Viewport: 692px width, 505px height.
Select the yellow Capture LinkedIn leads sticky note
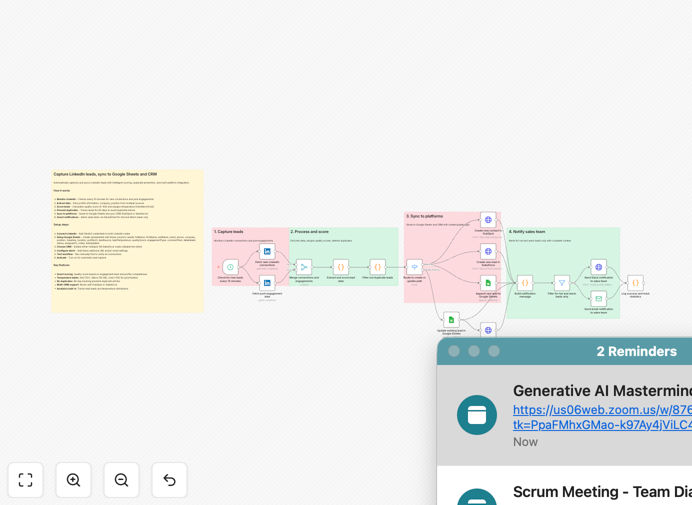point(128,241)
